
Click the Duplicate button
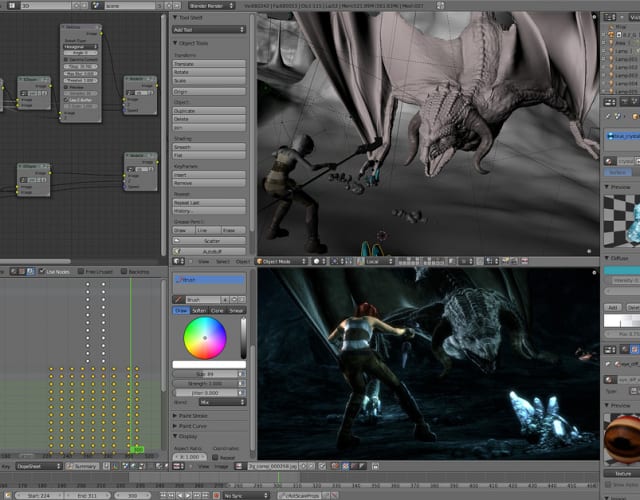(209, 111)
